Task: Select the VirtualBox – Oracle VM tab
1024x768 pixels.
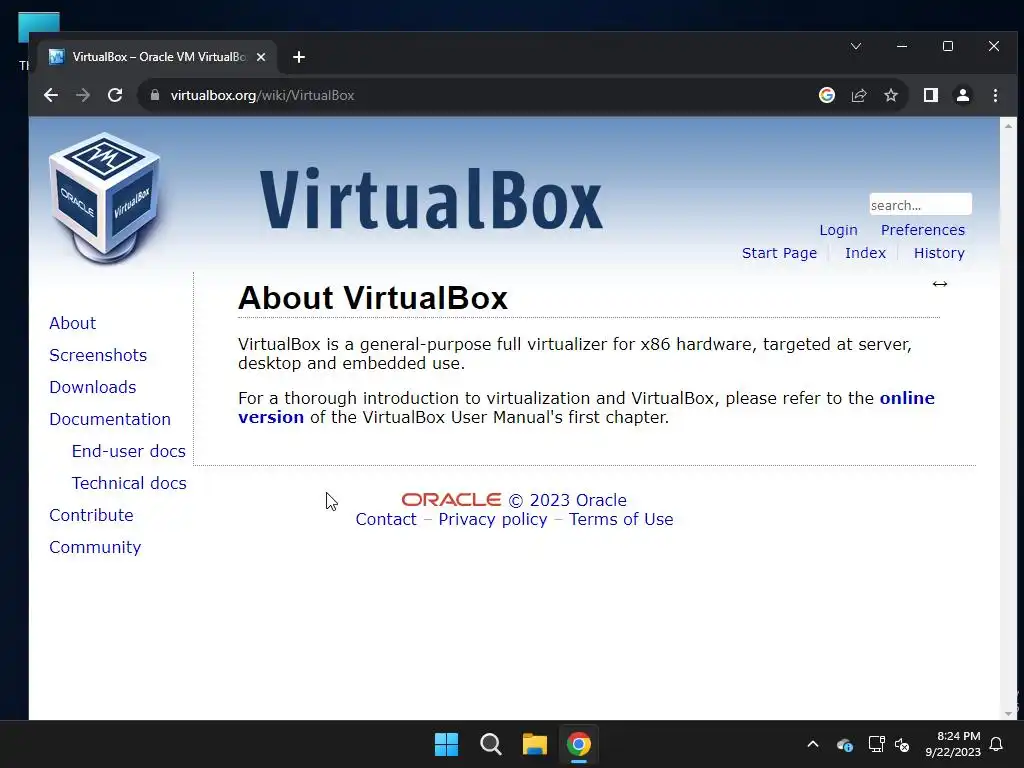Action: [157, 57]
